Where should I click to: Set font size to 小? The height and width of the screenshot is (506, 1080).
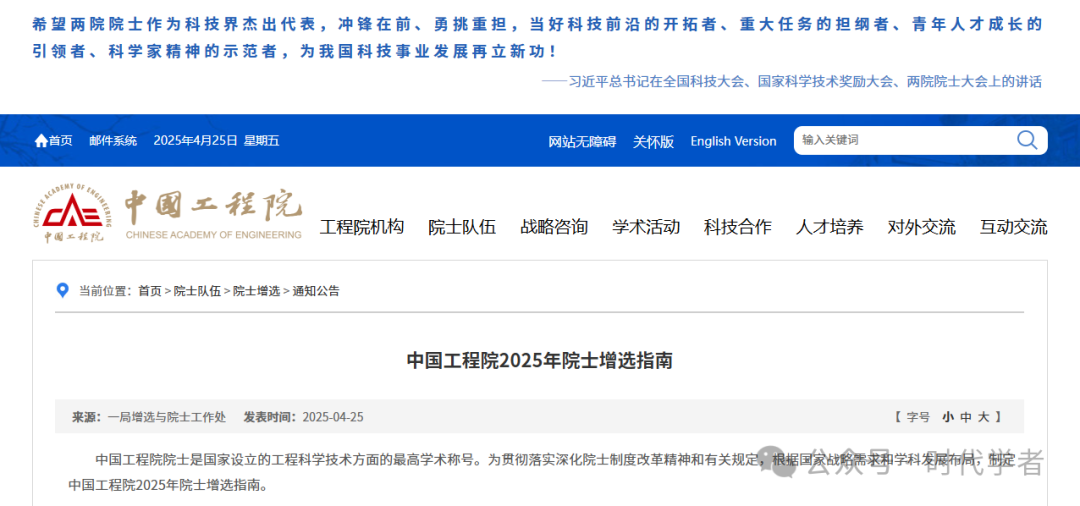pos(948,417)
